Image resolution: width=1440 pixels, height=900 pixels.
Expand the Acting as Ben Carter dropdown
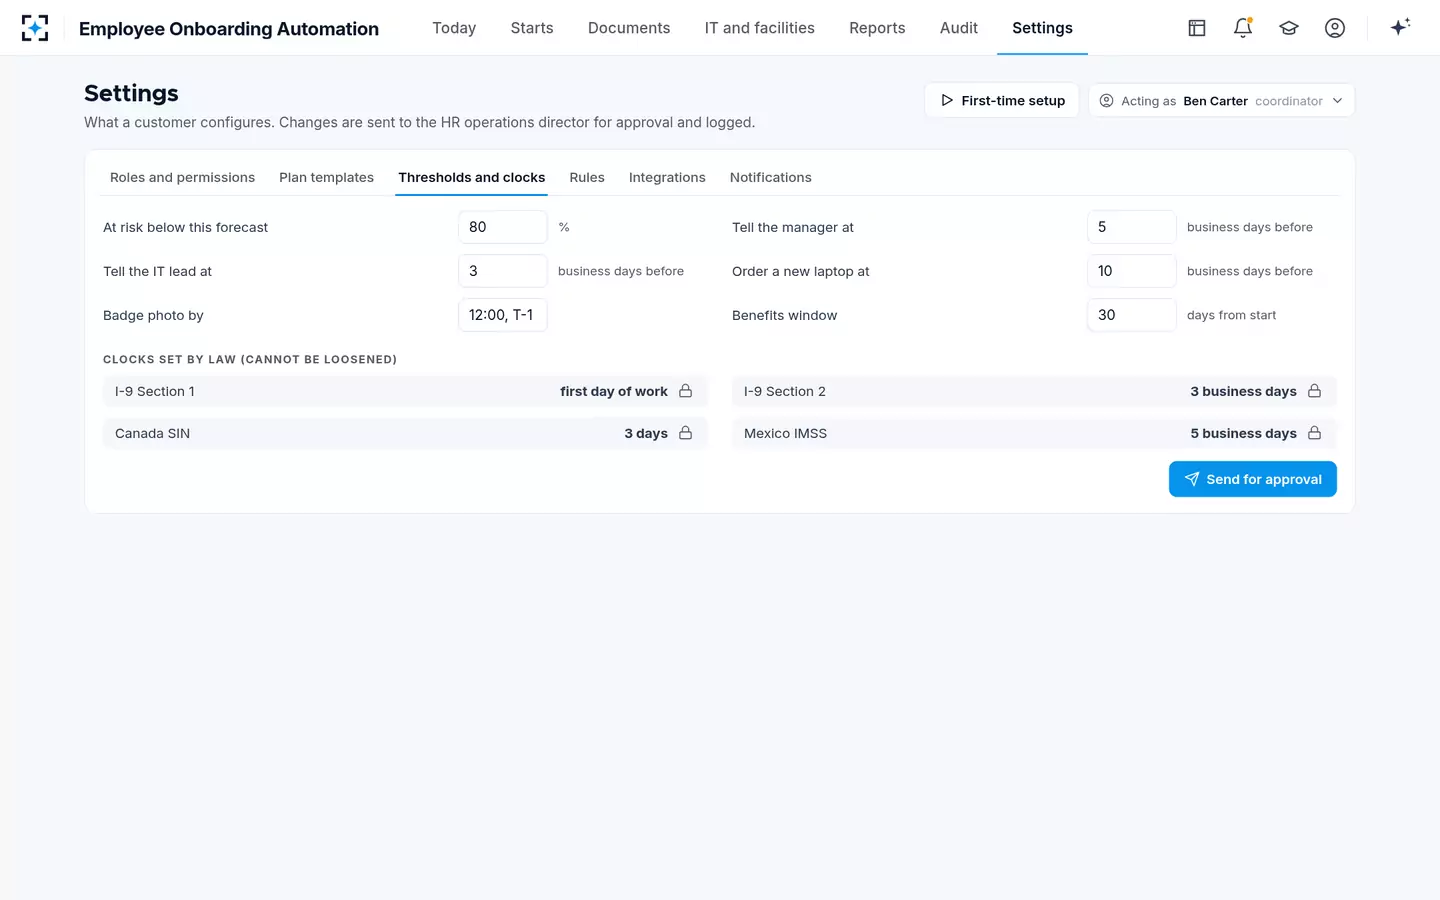tap(1221, 101)
